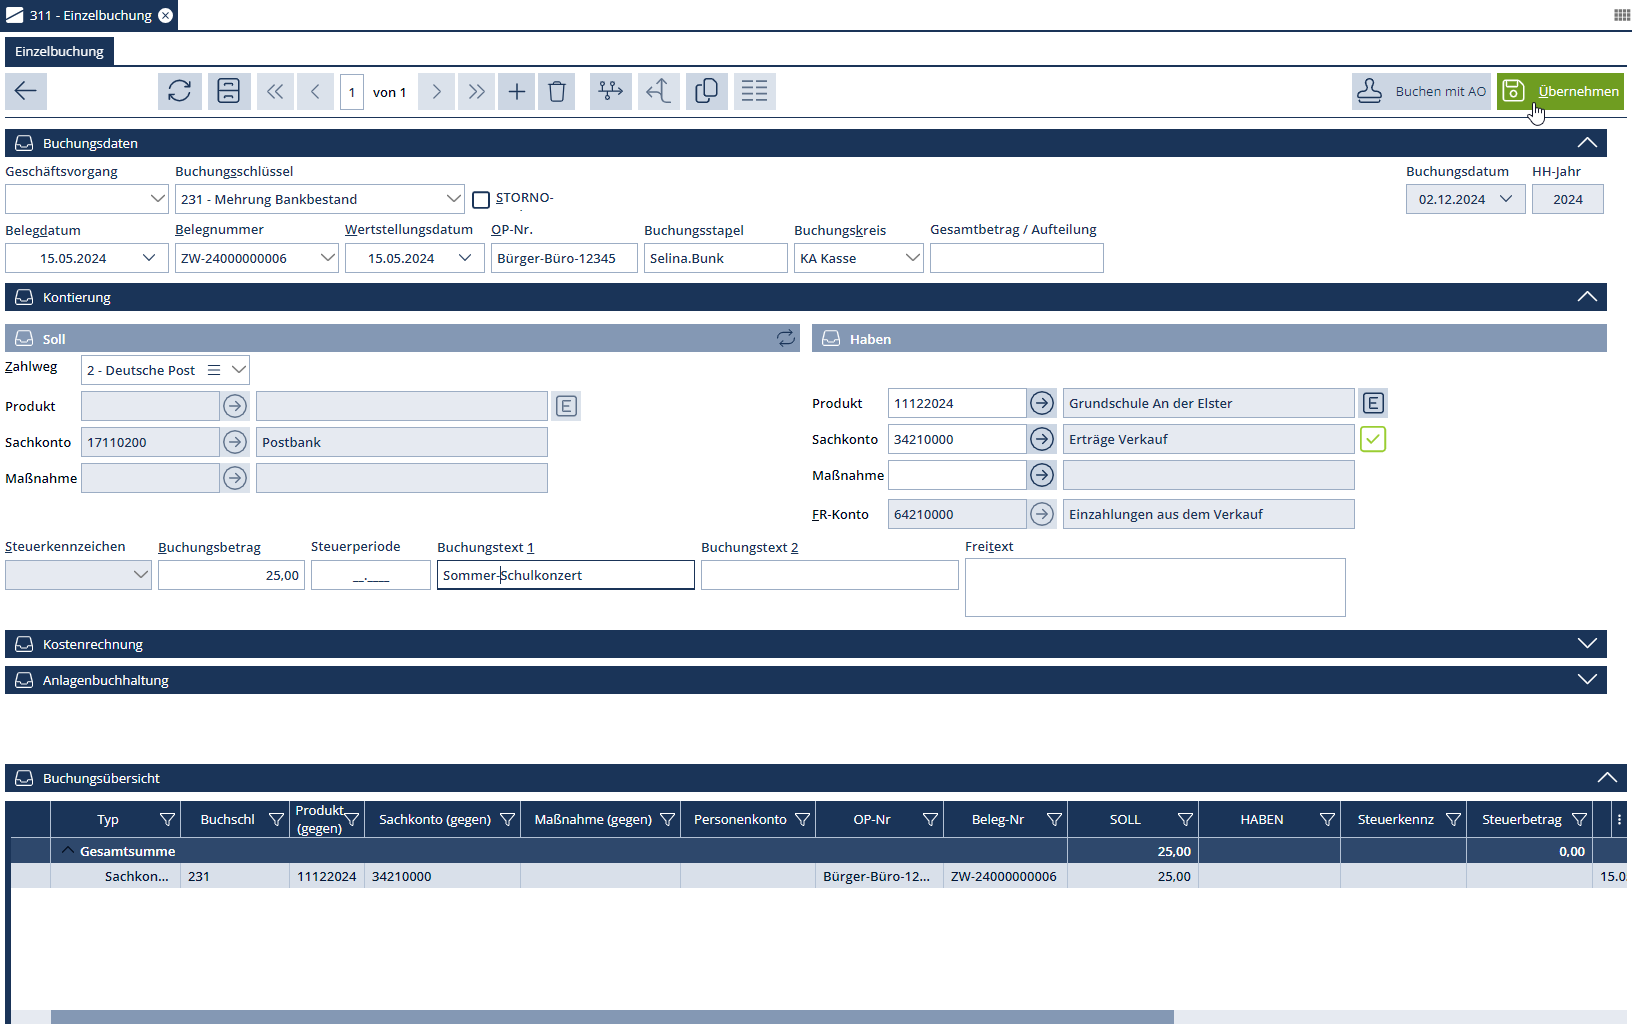Add new booking with plus icon

516,92
